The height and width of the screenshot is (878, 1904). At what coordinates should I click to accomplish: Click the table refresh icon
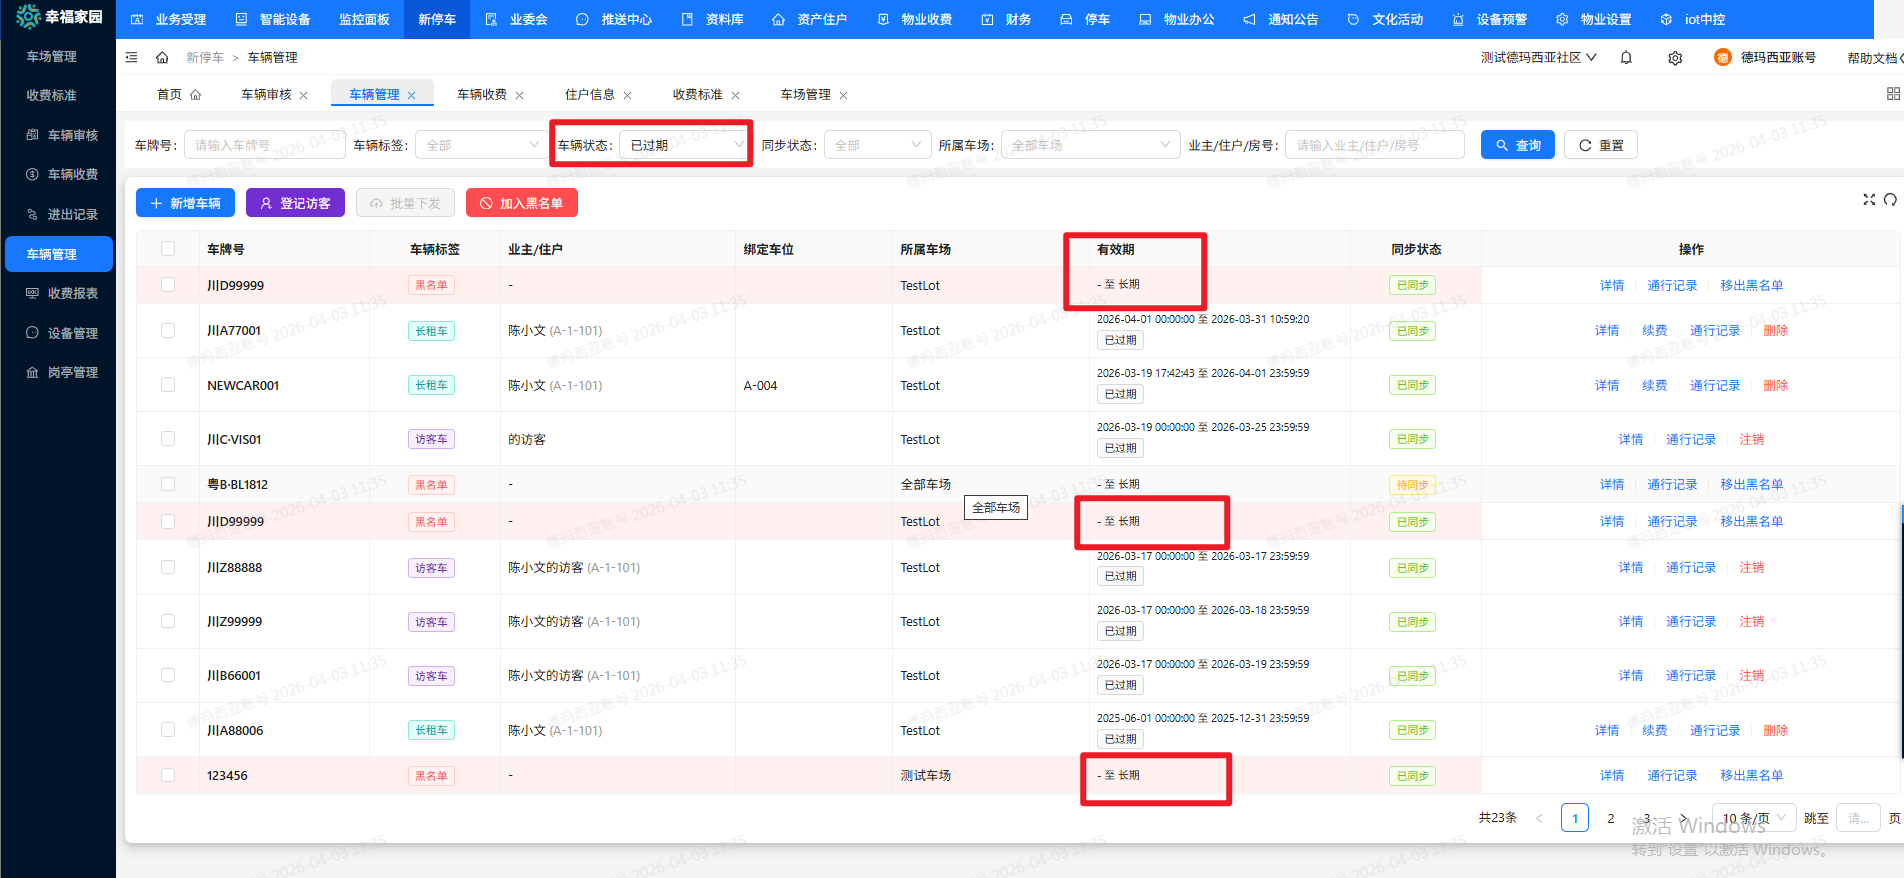pyautogui.click(x=1890, y=200)
